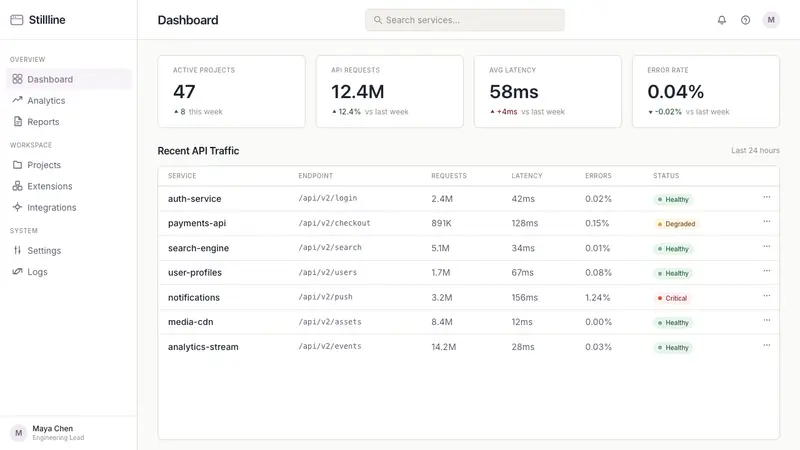Open the media-cdn entry

coord(190,322)
